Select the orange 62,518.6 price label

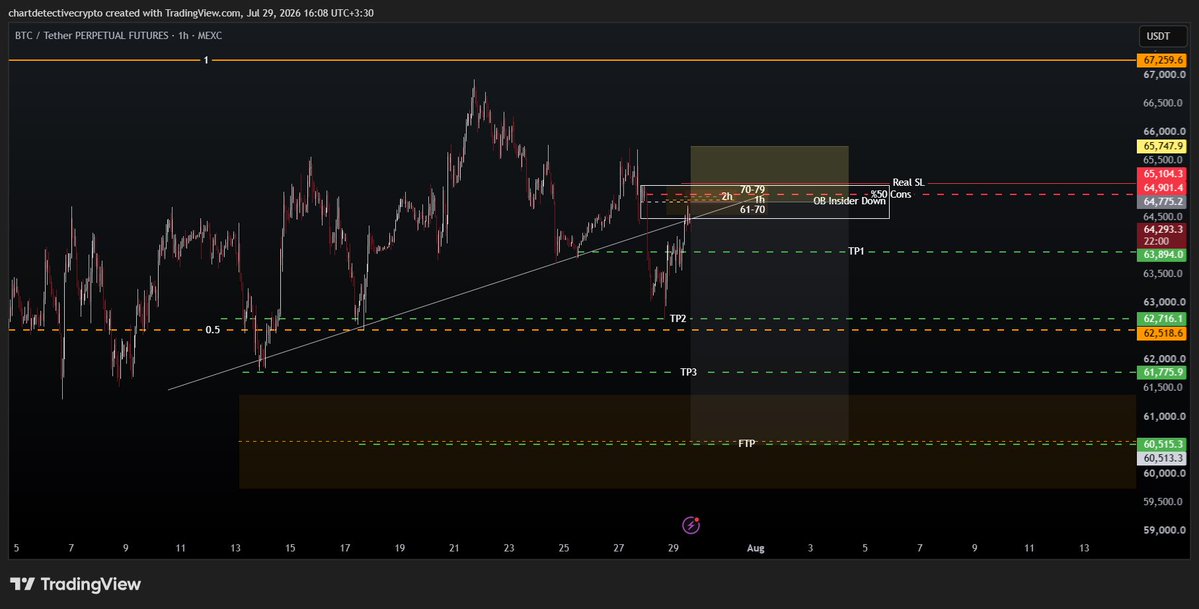pyautogui.click(x=1162, y=333)
